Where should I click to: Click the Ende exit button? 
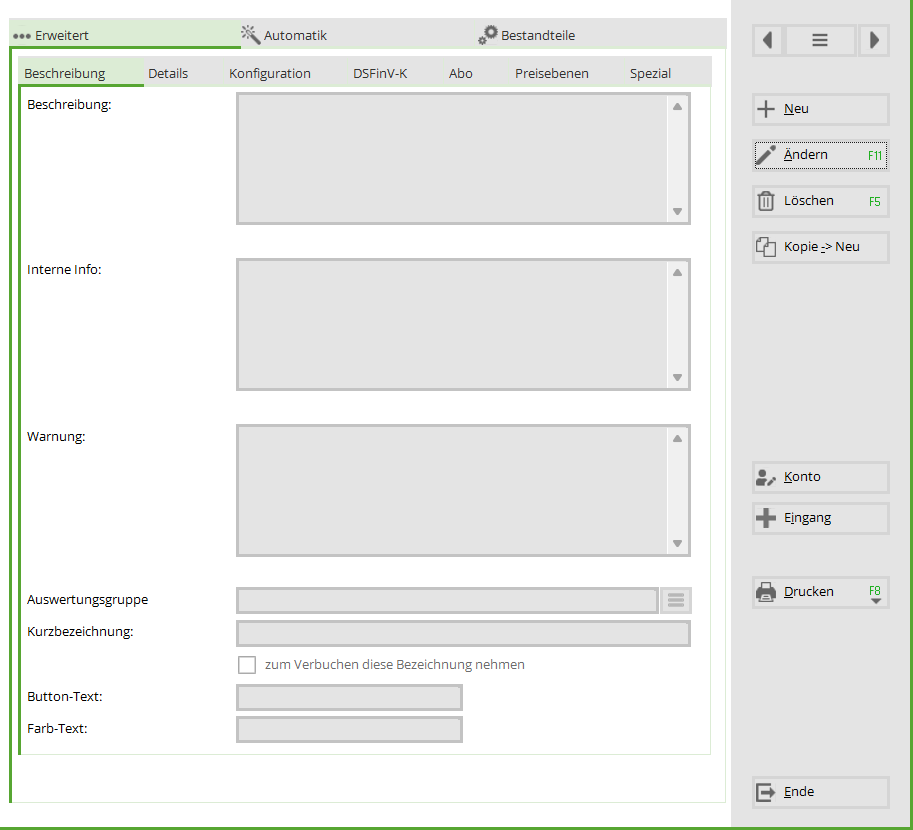820,792
